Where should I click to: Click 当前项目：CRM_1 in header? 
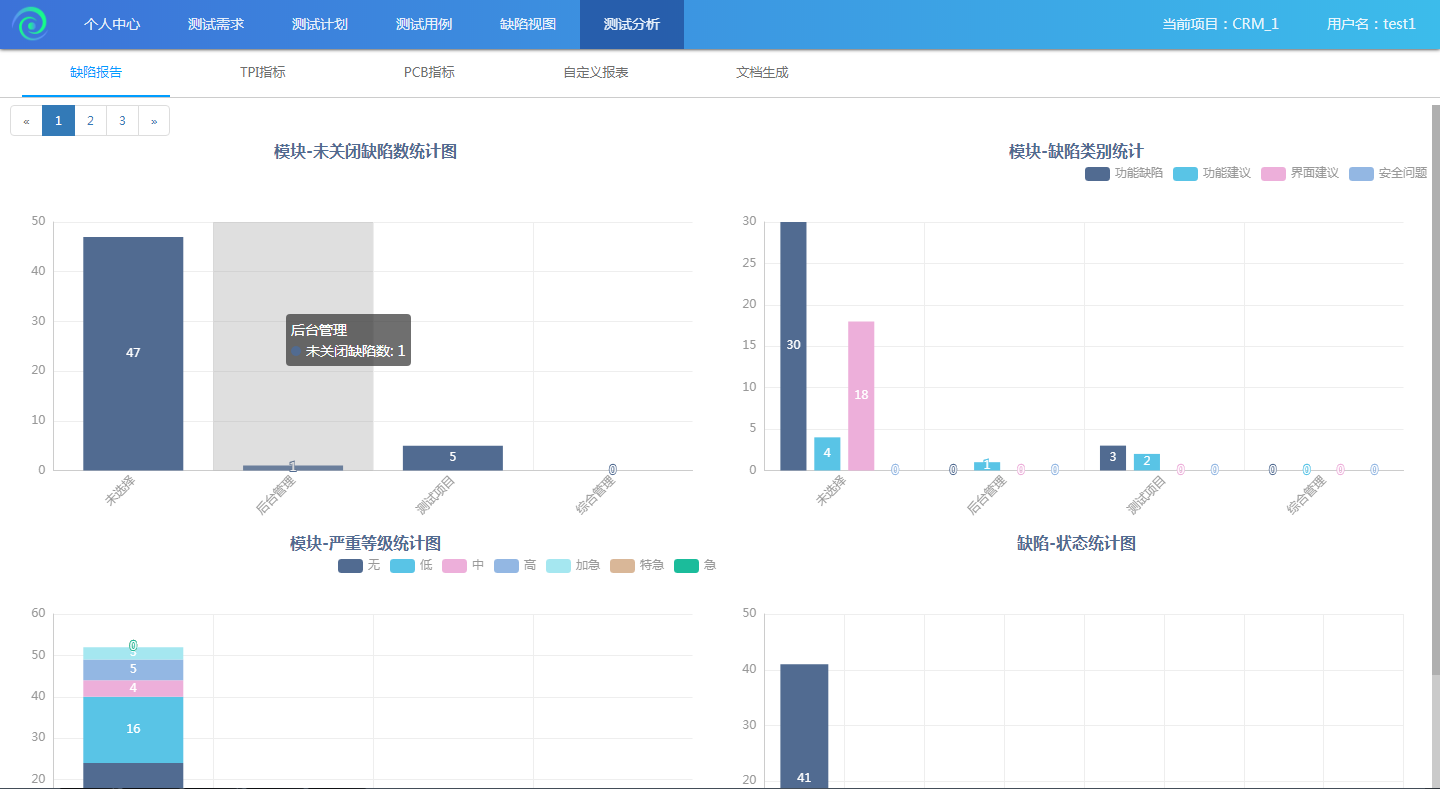[1220, 24]
